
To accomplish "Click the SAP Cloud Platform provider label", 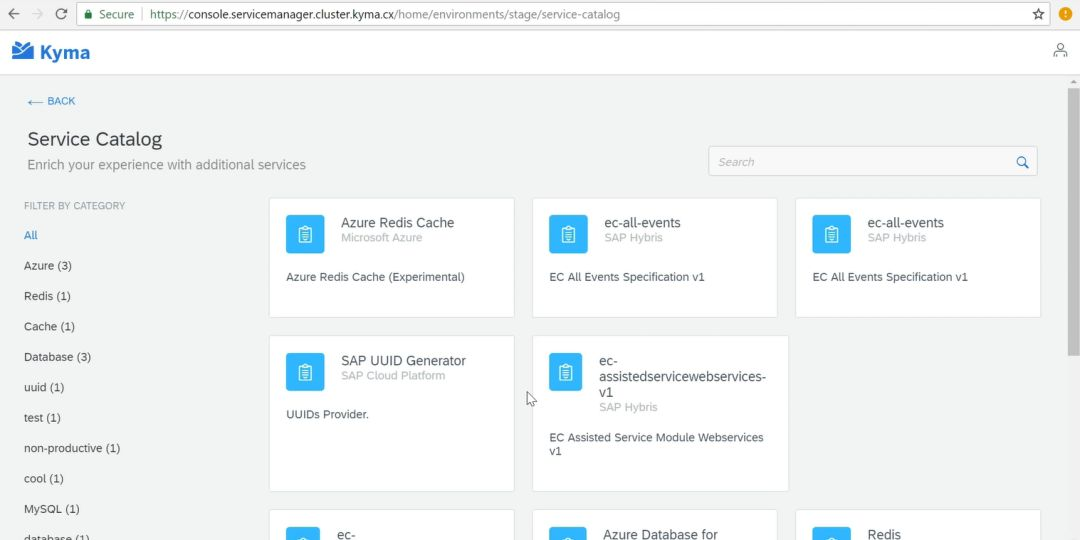I will click(x=393, y=375).
